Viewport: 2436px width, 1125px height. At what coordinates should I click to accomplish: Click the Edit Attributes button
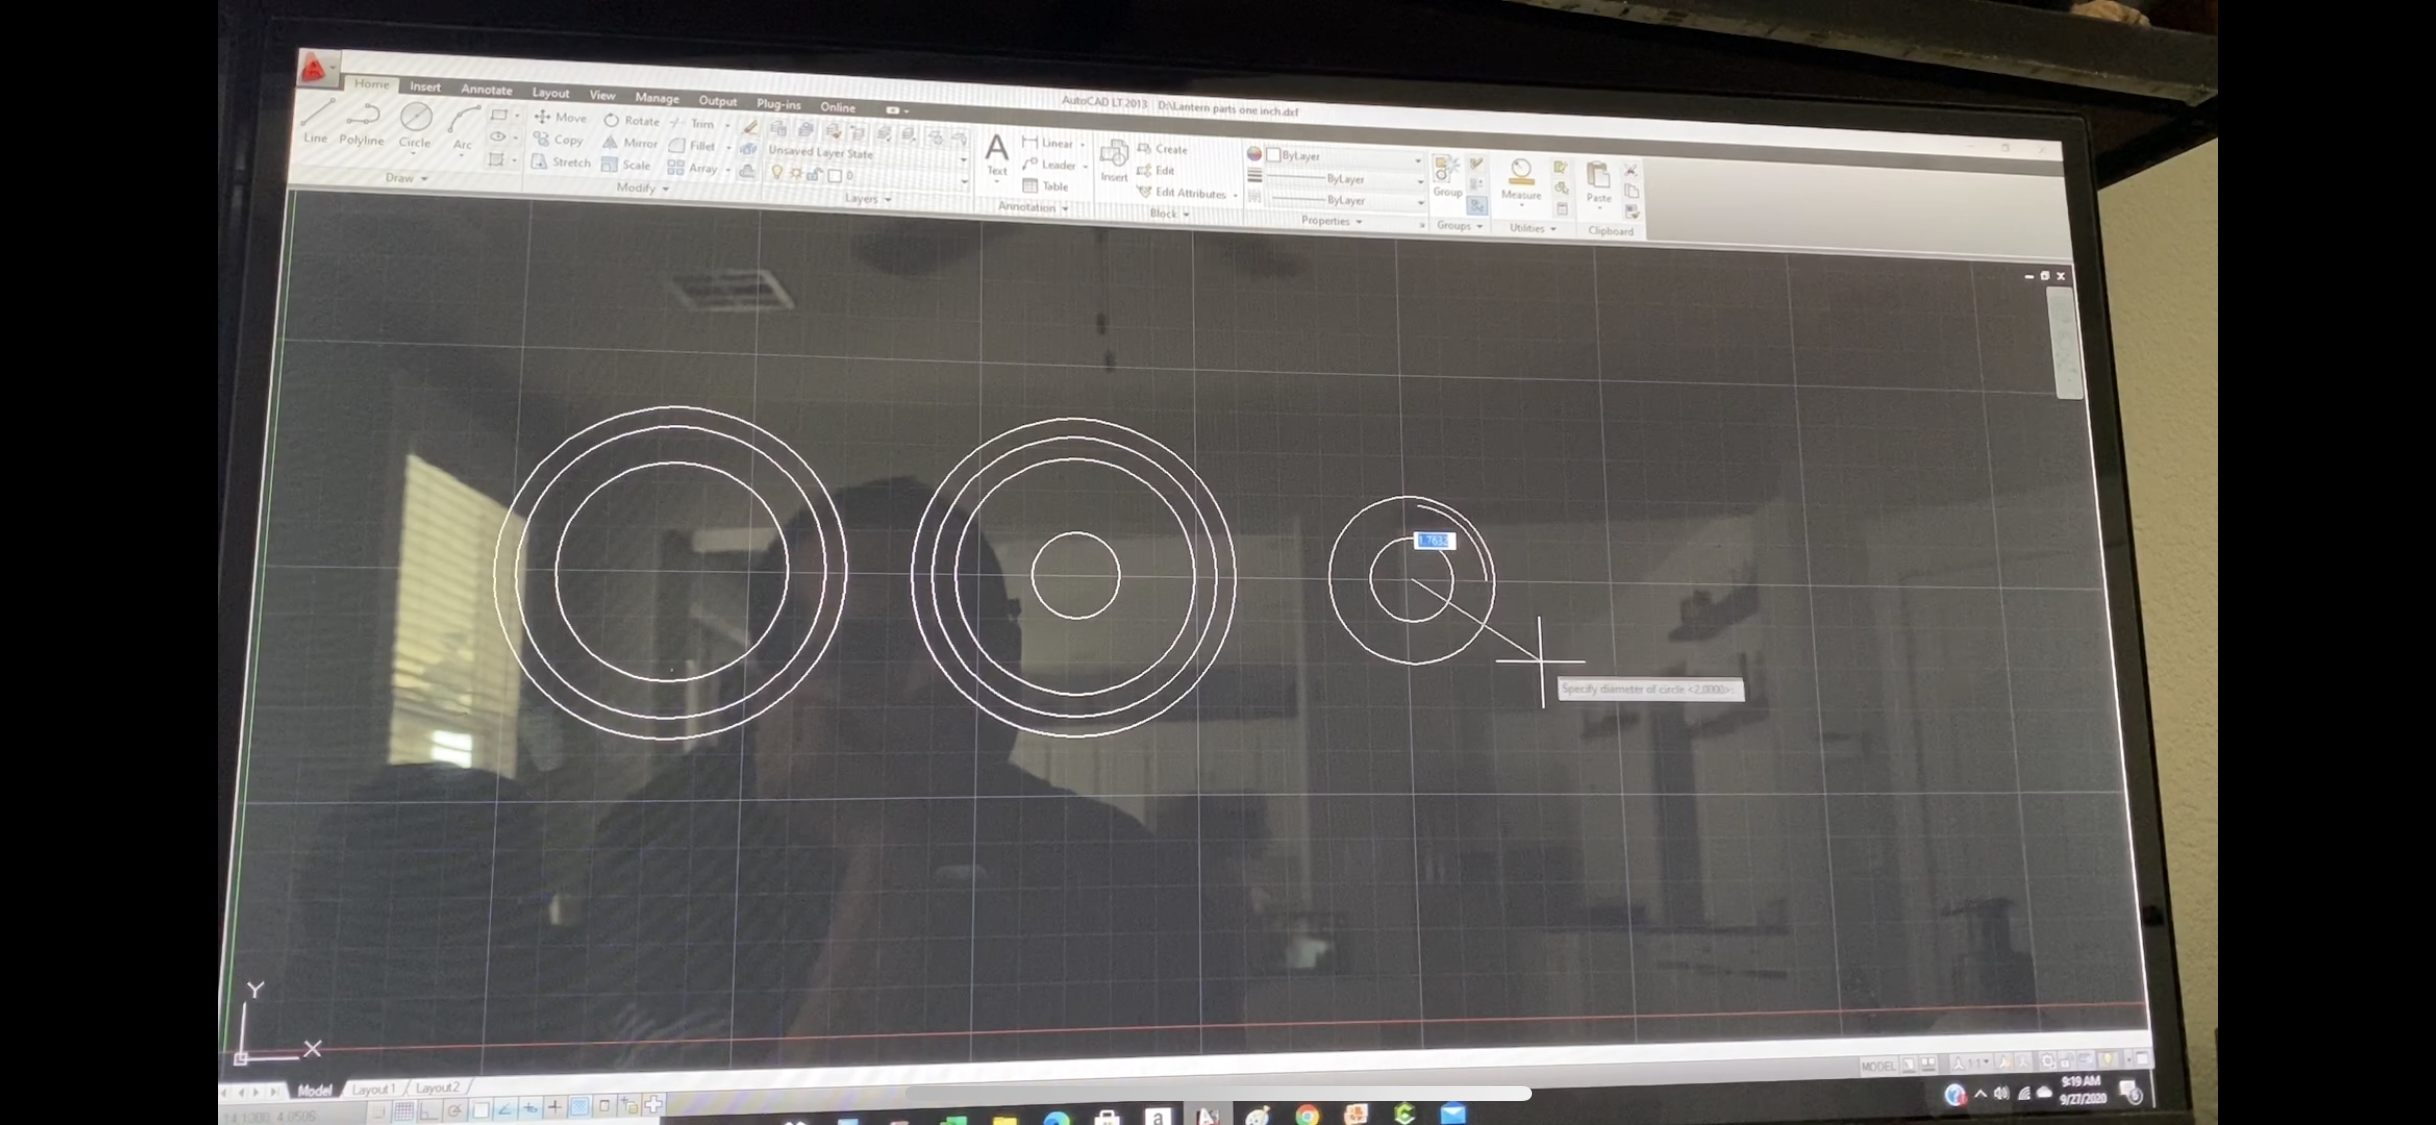(1185, 193)
